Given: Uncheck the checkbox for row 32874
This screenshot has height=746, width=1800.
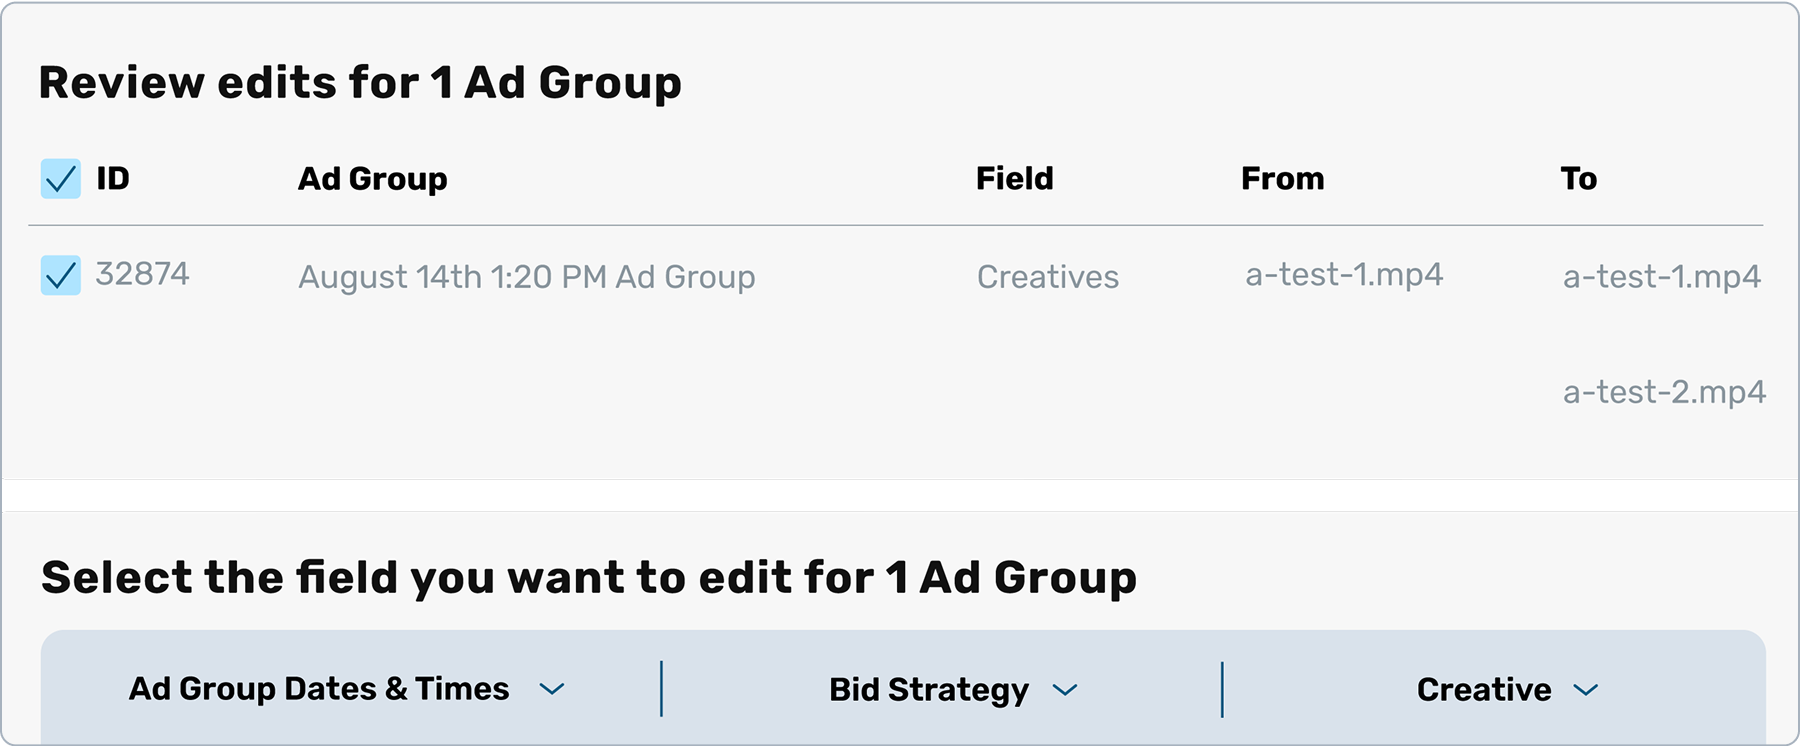Looking at the screenshot, I should (61, 275).
